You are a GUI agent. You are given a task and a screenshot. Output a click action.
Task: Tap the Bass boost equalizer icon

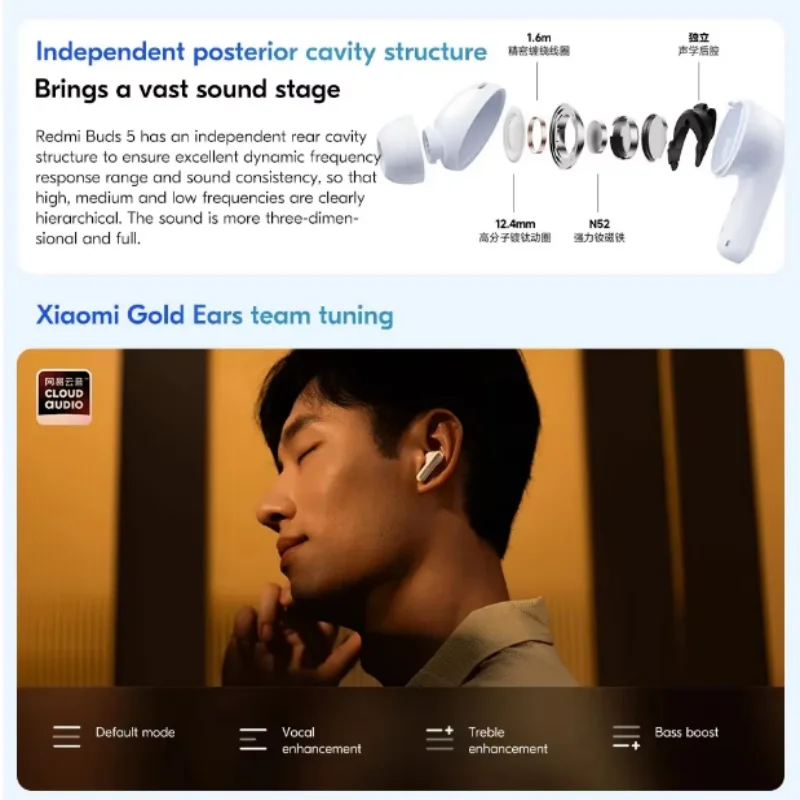coord(626,738)
